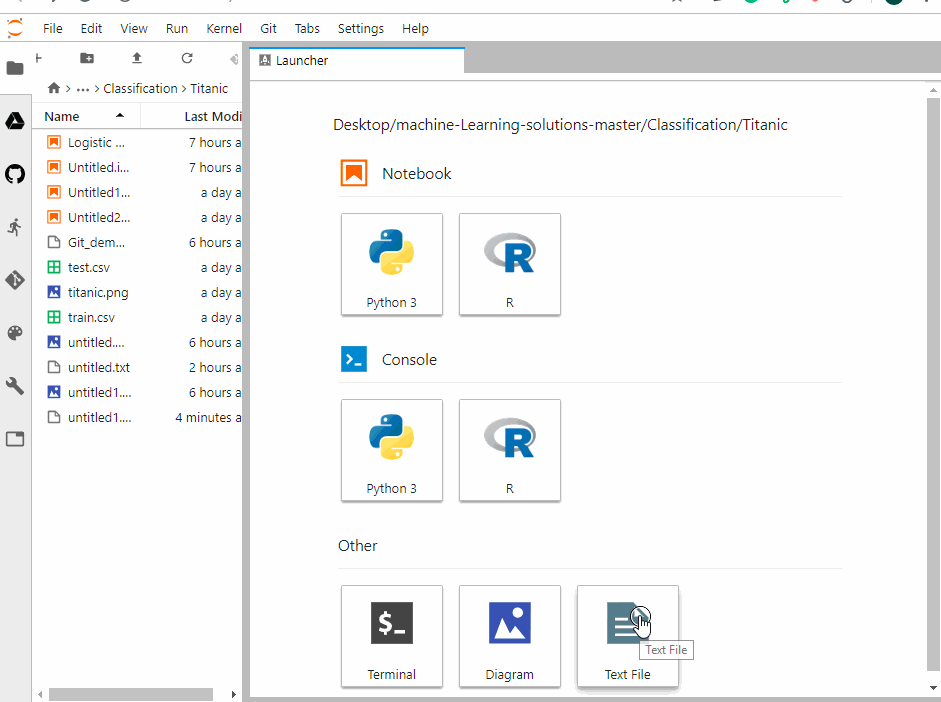The image size is (941, 702).
Task: Open the command palette via the palette icon
Action: 15,333
